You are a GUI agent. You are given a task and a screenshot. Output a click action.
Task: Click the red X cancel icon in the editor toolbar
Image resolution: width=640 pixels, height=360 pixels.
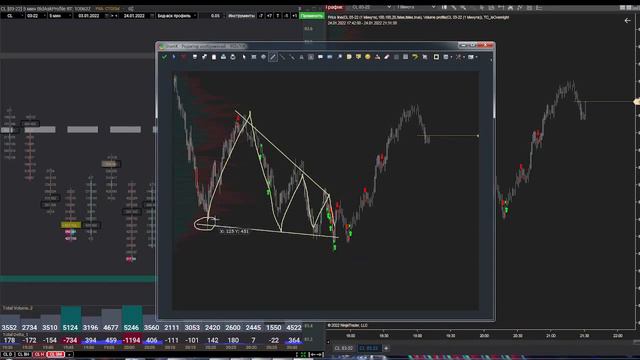(x=184, y=57)
